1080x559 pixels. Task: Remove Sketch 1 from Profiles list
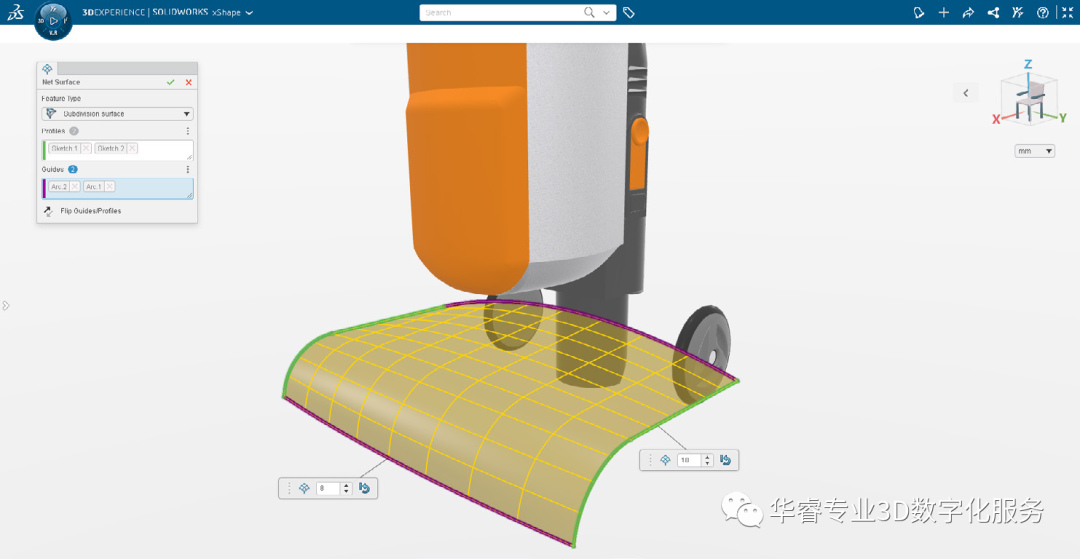86,148
